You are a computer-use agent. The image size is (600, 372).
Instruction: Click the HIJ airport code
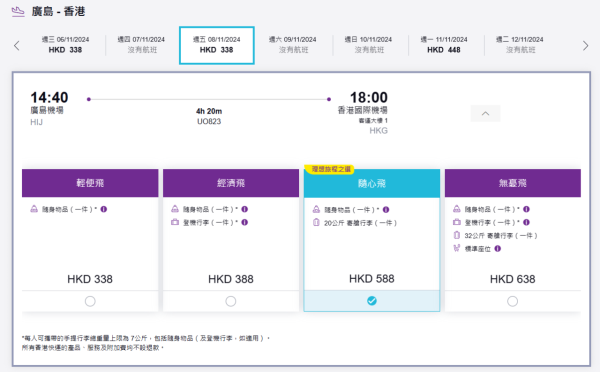click(x=36, y=122)
